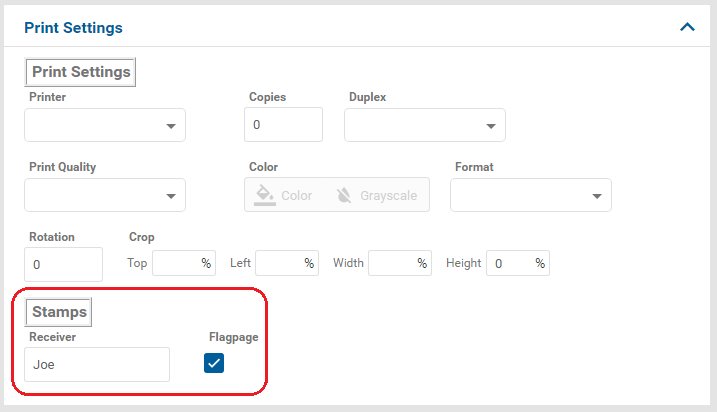Click the Crop Left percent field
The width and height of the screenshot is (717, 412).
[279, 263]
